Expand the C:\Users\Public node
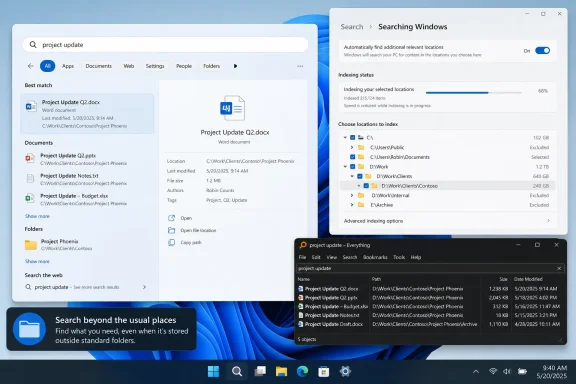This screenshot has height=384, width=576. pyautogui.click(x=352, y=147)
